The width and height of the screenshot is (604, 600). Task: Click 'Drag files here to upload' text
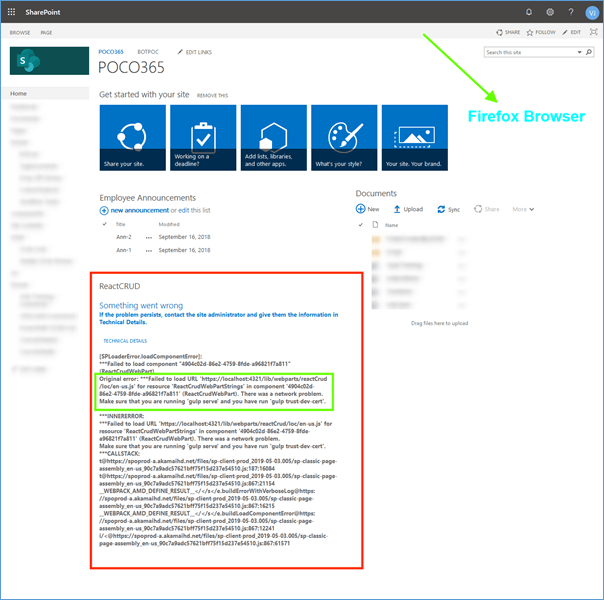pos(440,323)
